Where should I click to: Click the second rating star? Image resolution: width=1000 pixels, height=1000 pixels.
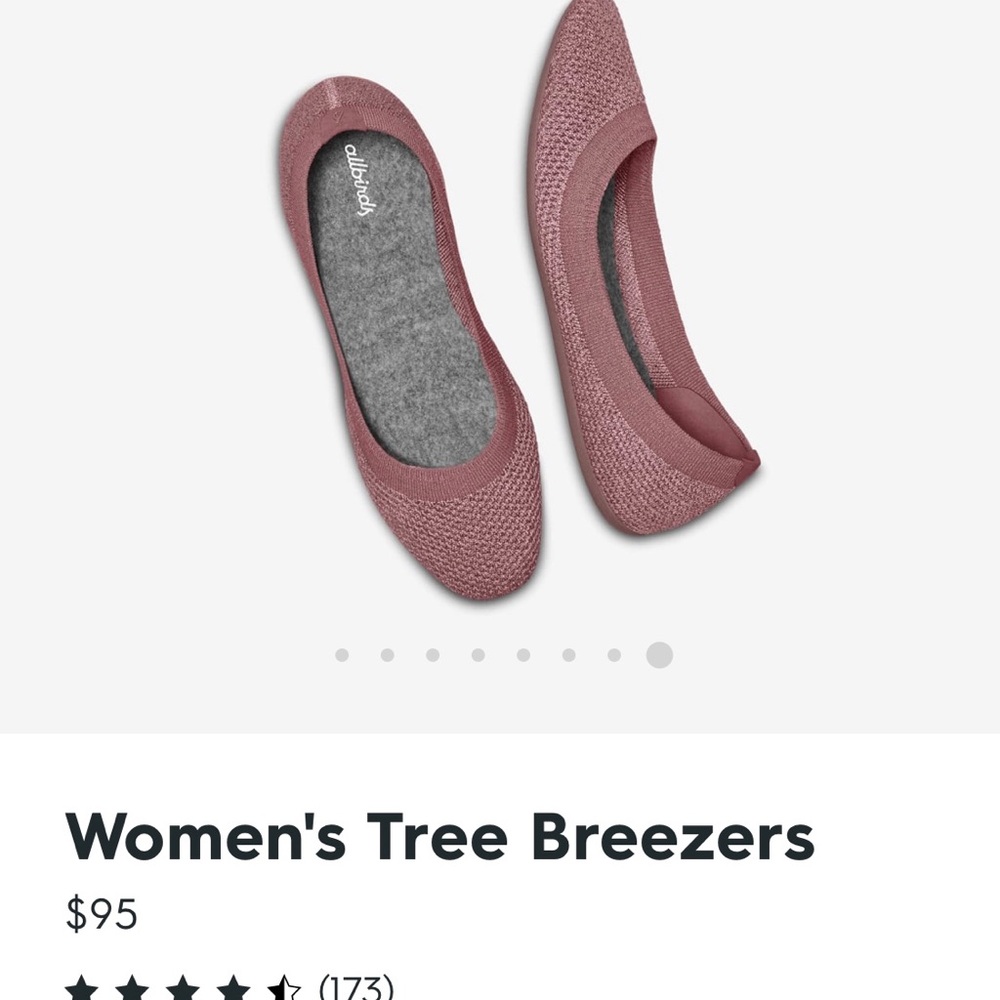[133, 989]
